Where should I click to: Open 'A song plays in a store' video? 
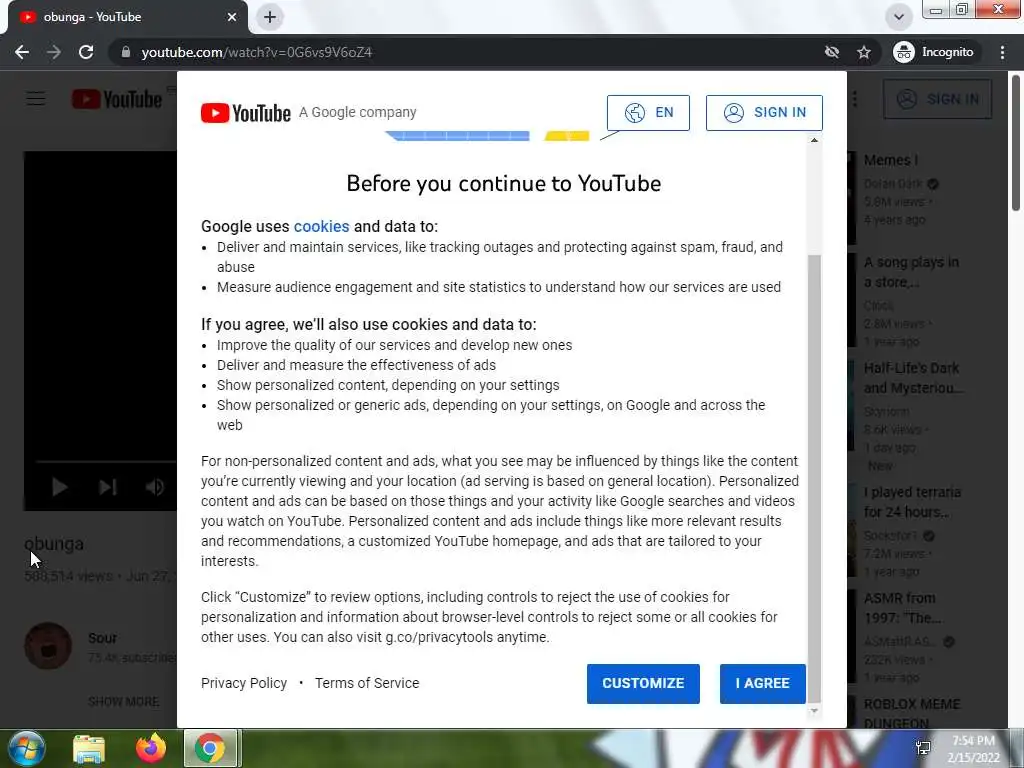click(x=911, y=272)
